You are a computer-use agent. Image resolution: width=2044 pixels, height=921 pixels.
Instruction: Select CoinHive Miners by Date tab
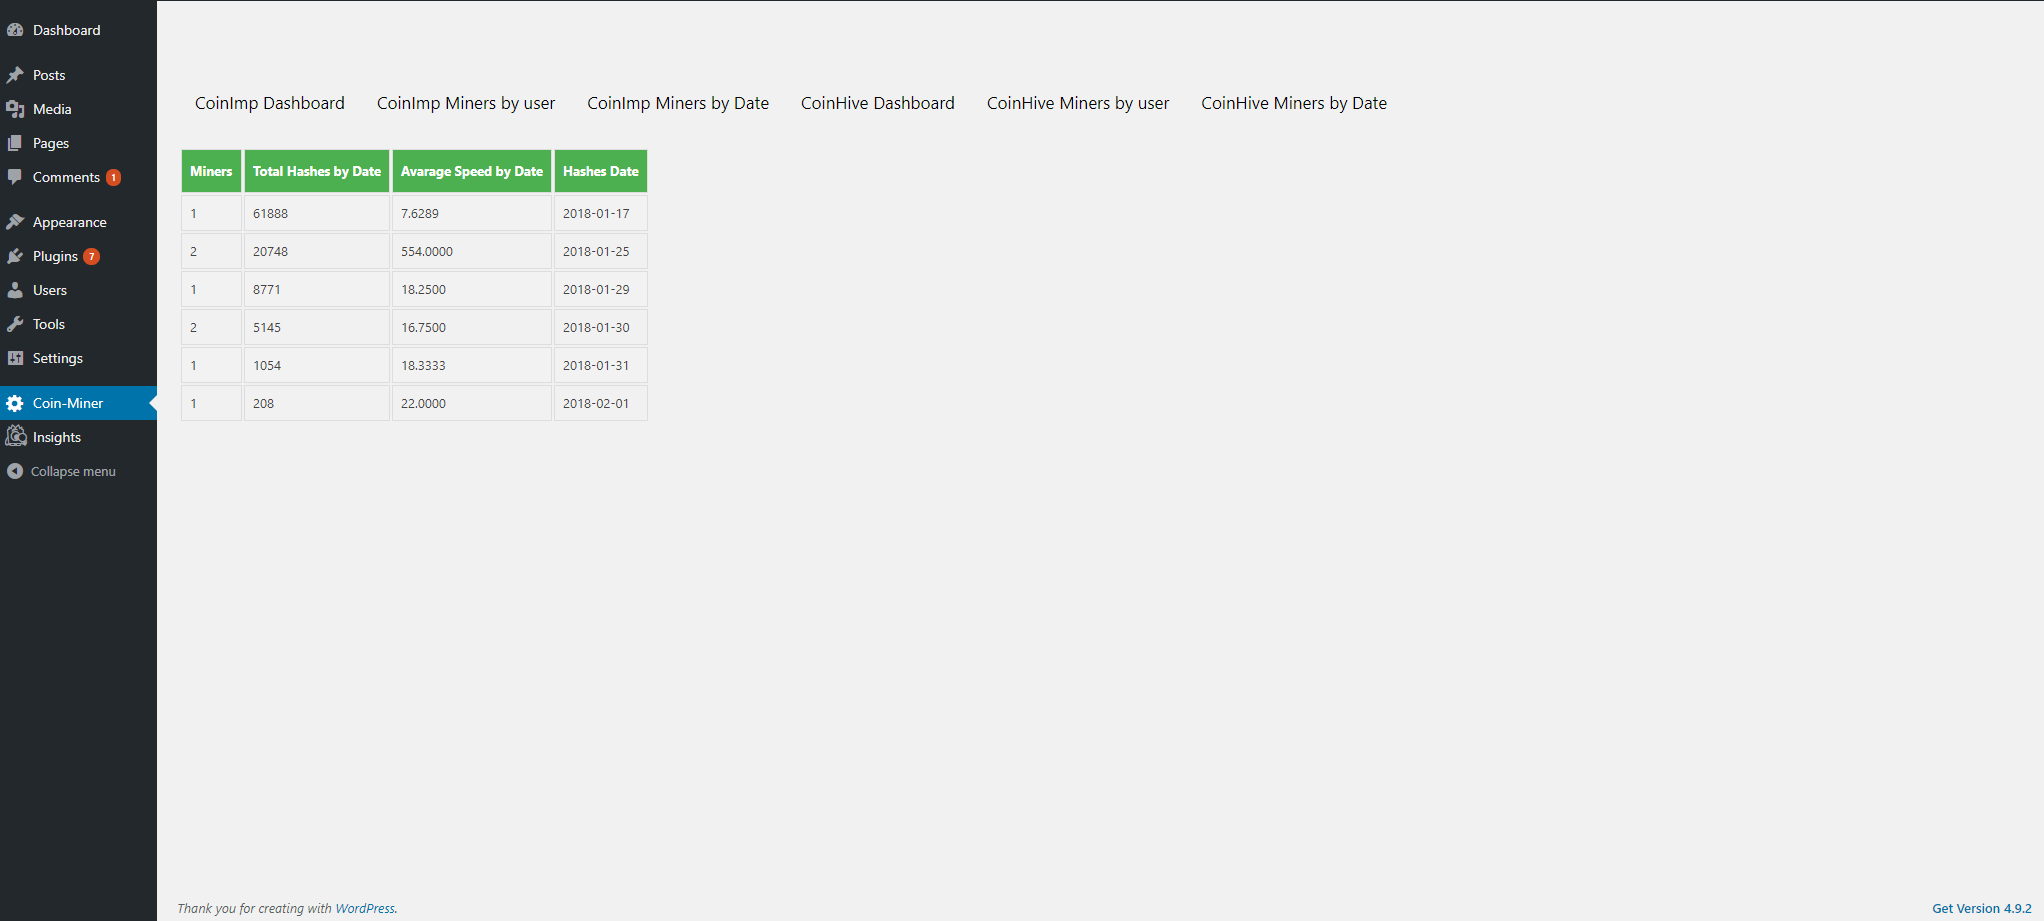pos(1294,103)
